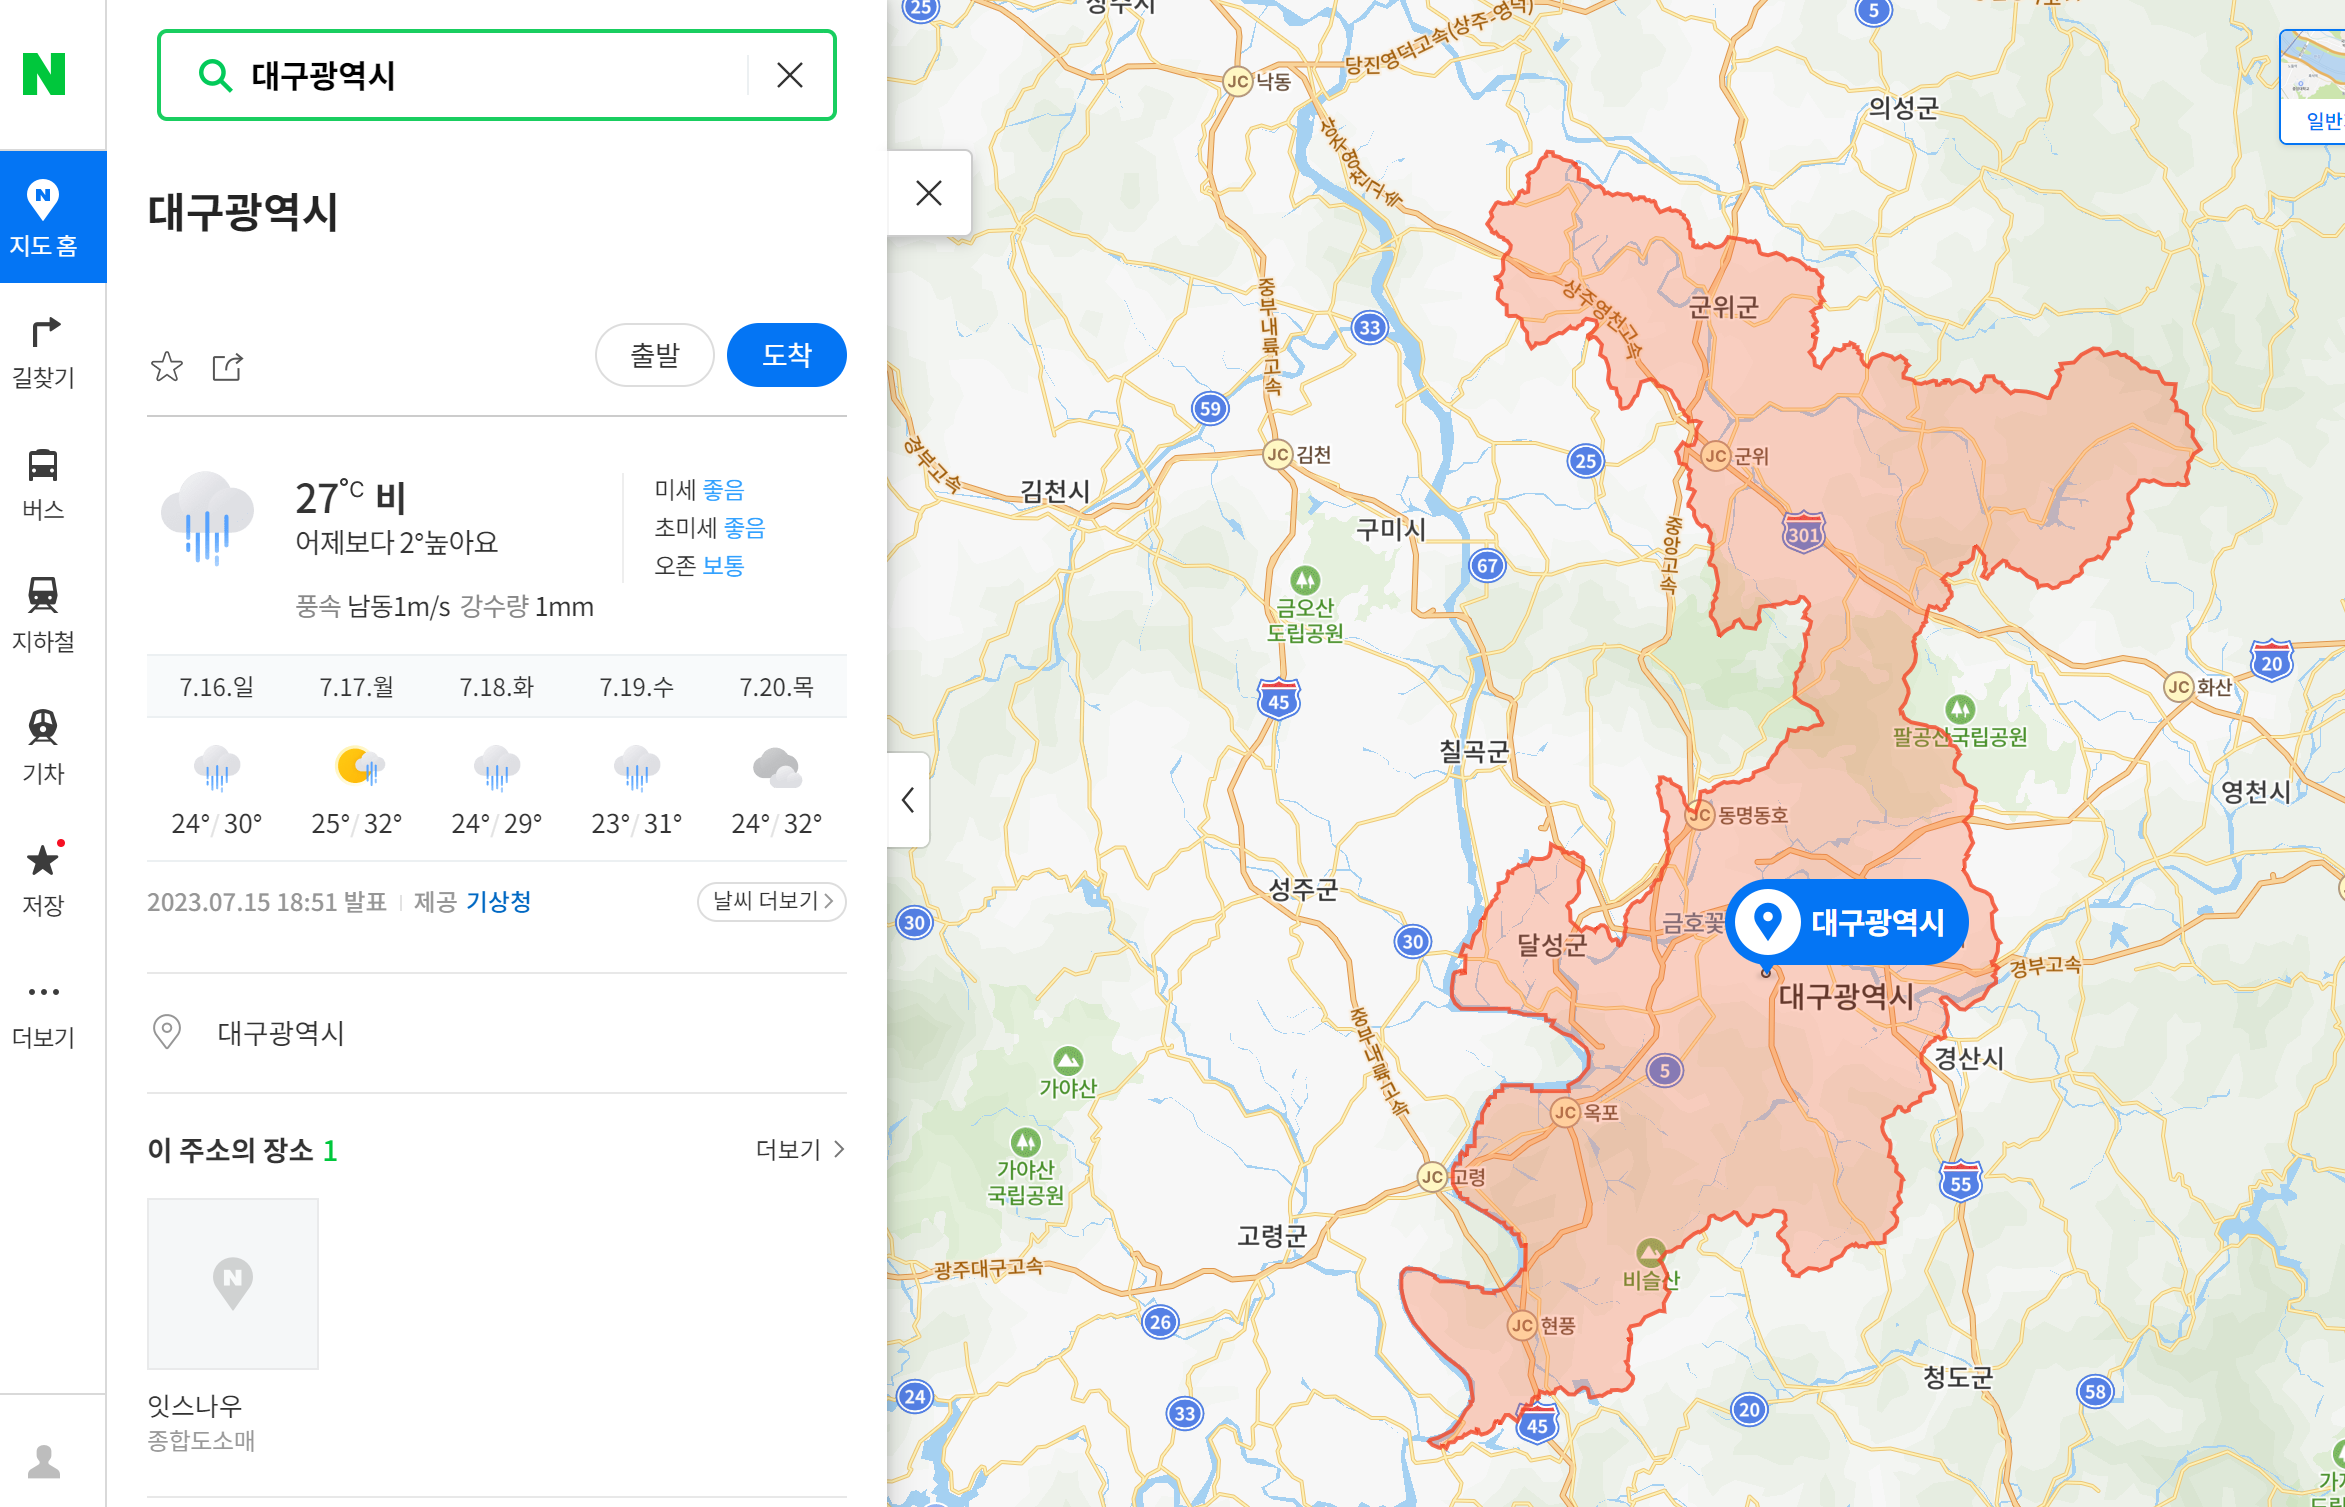This screenshot has height=1507, width=2345.
Task: Click the share icon beside the star
Action: [228, 367]
